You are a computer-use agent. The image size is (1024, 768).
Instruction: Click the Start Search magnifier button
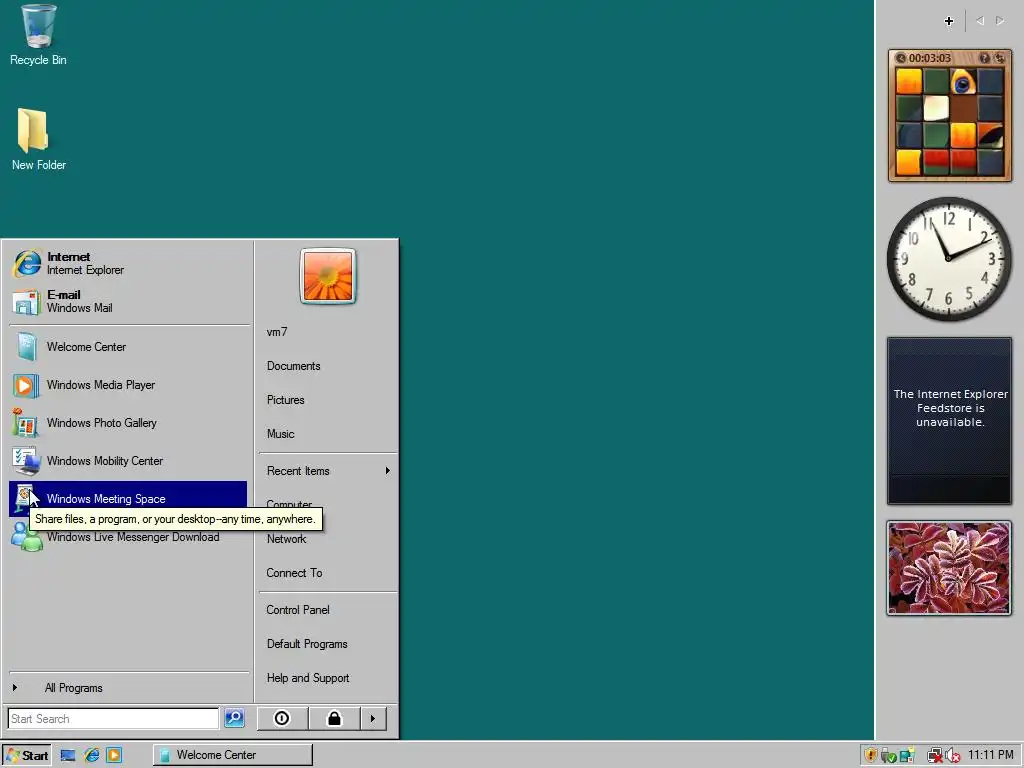pos(234,718)
